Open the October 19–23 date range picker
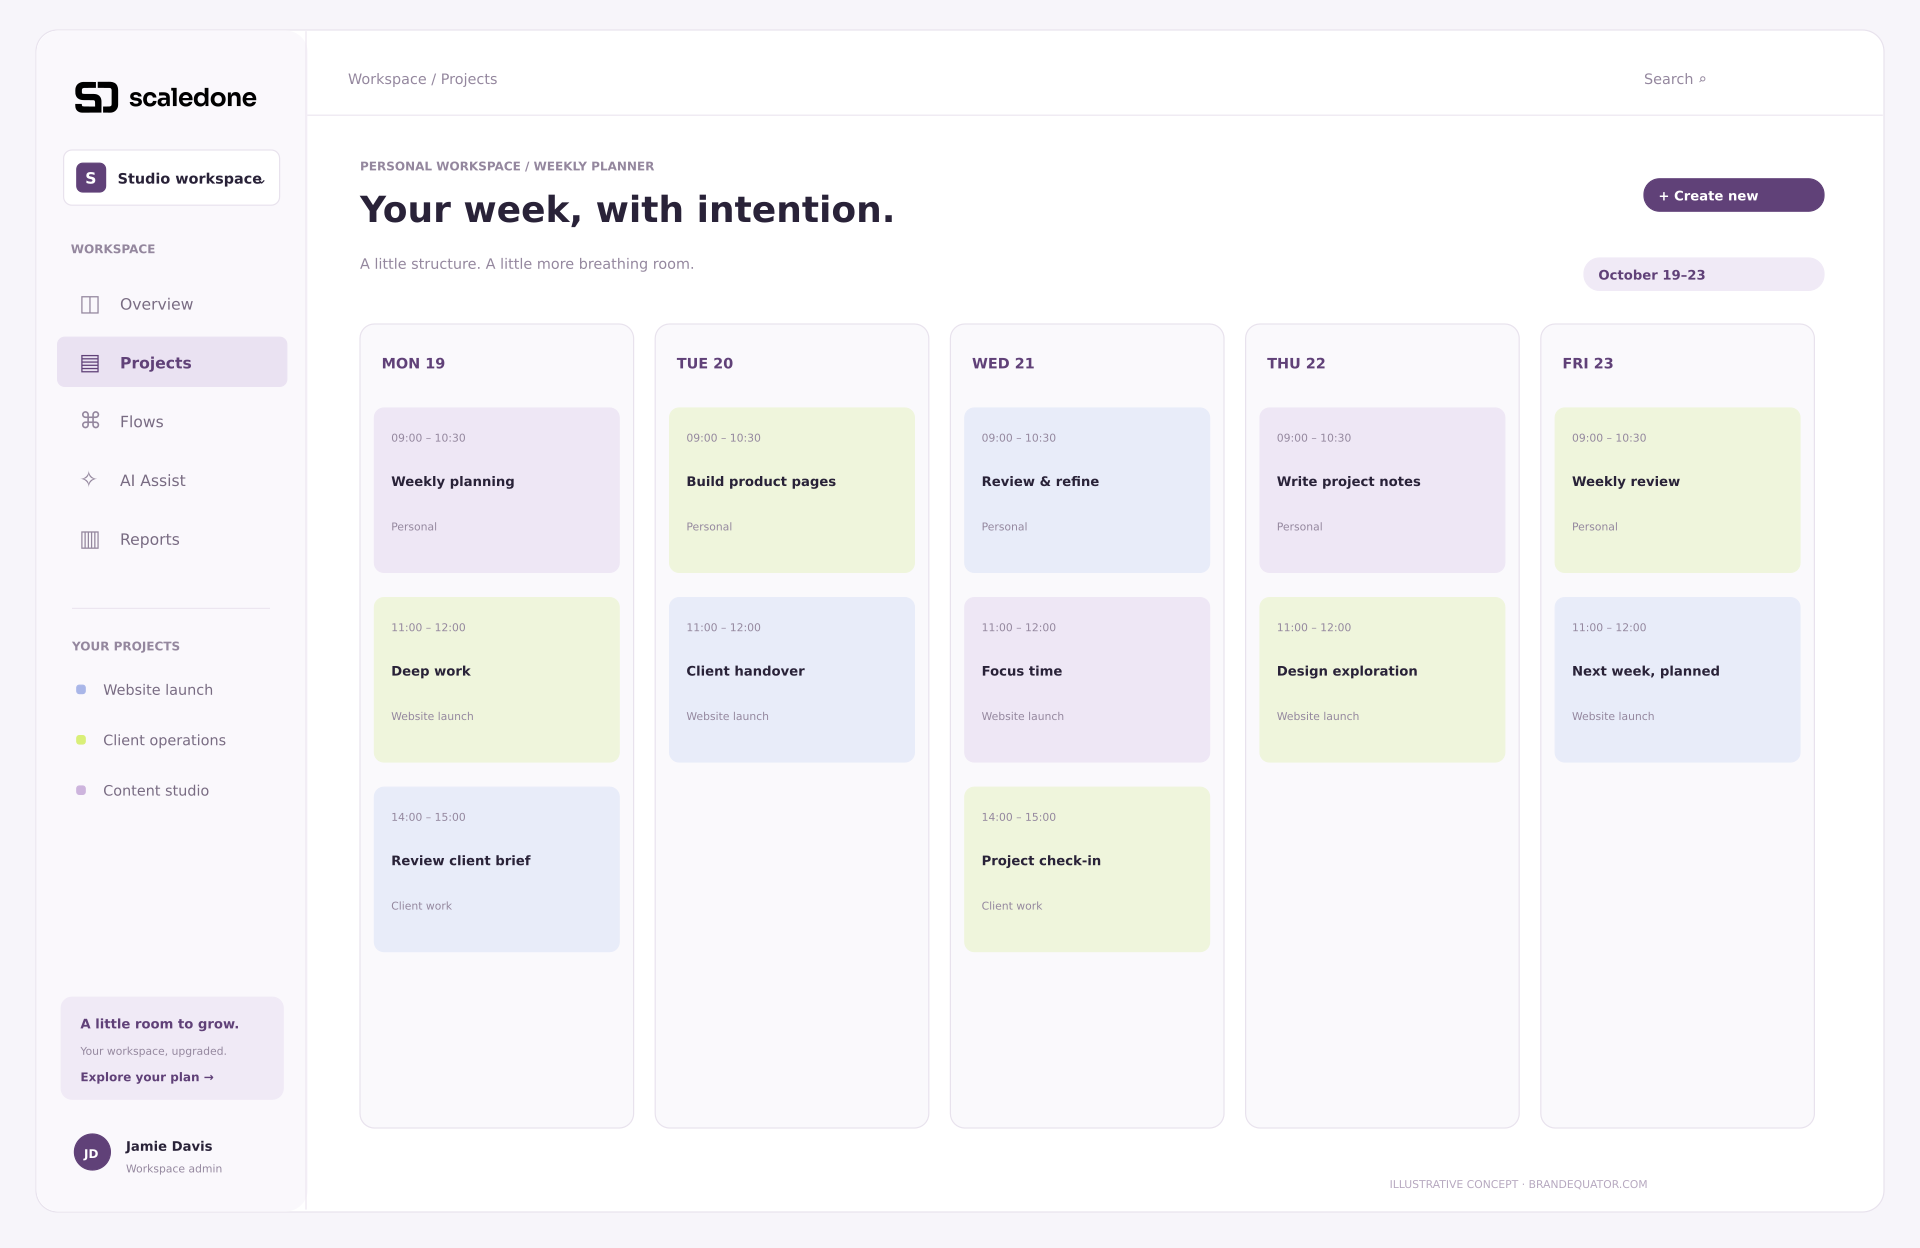The image size is (1920, 1248). [x=1703, y=274]
